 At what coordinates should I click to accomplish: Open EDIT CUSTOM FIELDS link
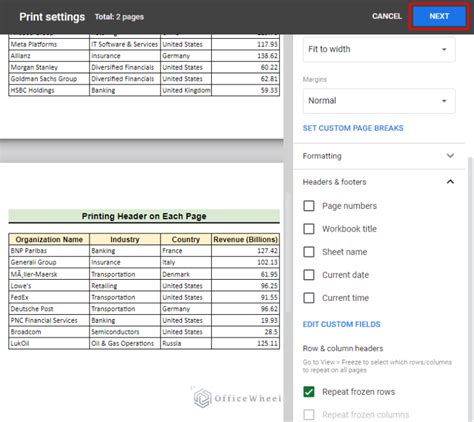pos(341,324)
